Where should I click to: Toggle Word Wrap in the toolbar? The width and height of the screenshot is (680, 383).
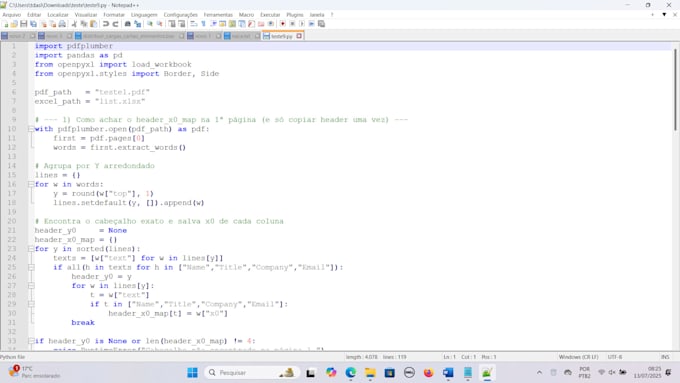coord(193,24)
